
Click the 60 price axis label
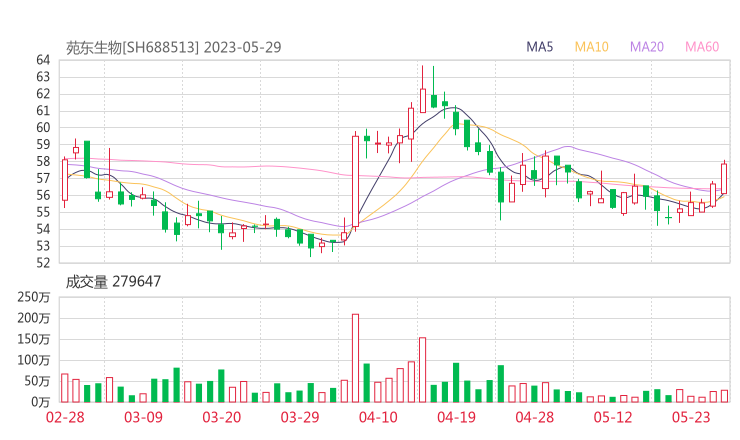click(43, 127)
